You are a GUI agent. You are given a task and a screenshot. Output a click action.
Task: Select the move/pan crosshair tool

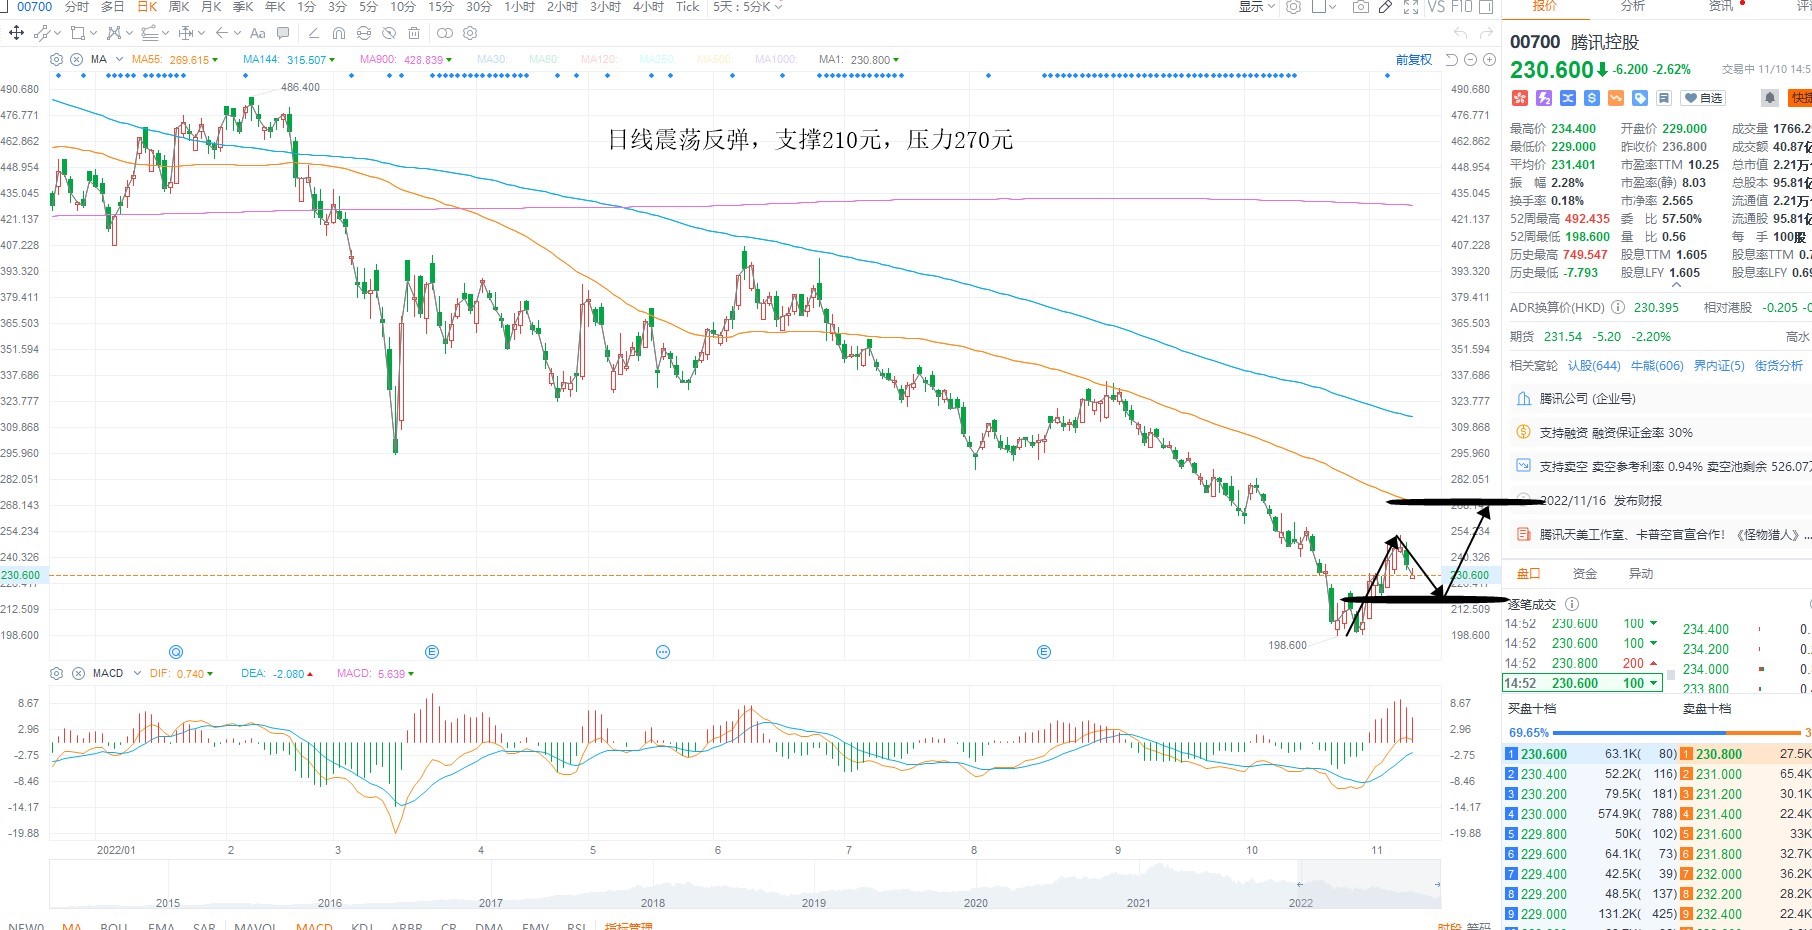pos(16,33)
